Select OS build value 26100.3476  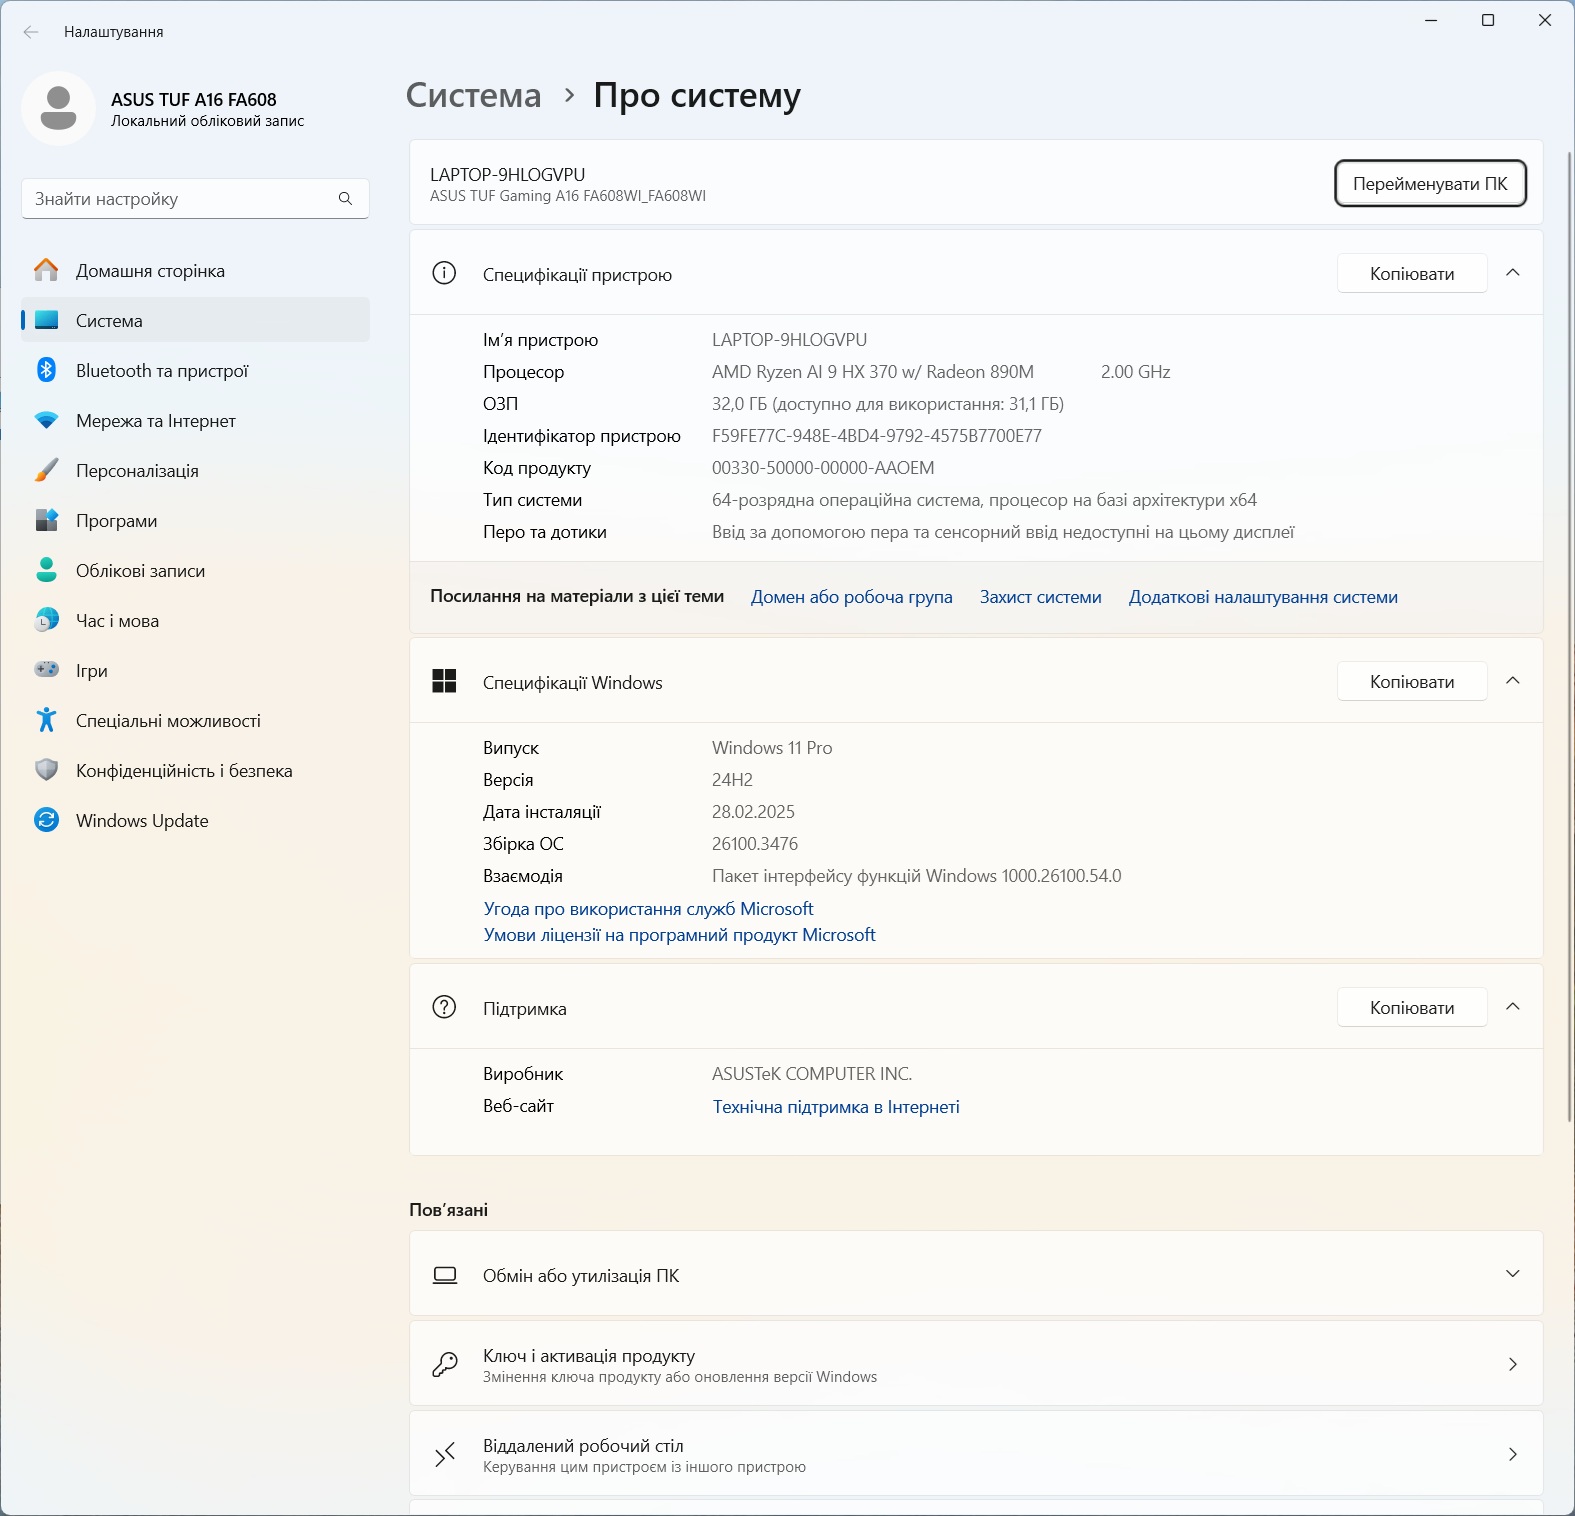tap(755, 844)
